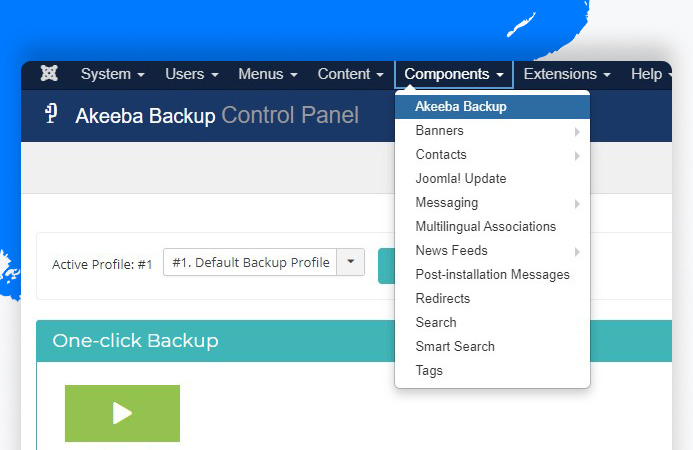Open the Extensions menu
Image resolution: width=693 pixels, height=450 pixels.
pyautogui.click(x=567, y=74)
